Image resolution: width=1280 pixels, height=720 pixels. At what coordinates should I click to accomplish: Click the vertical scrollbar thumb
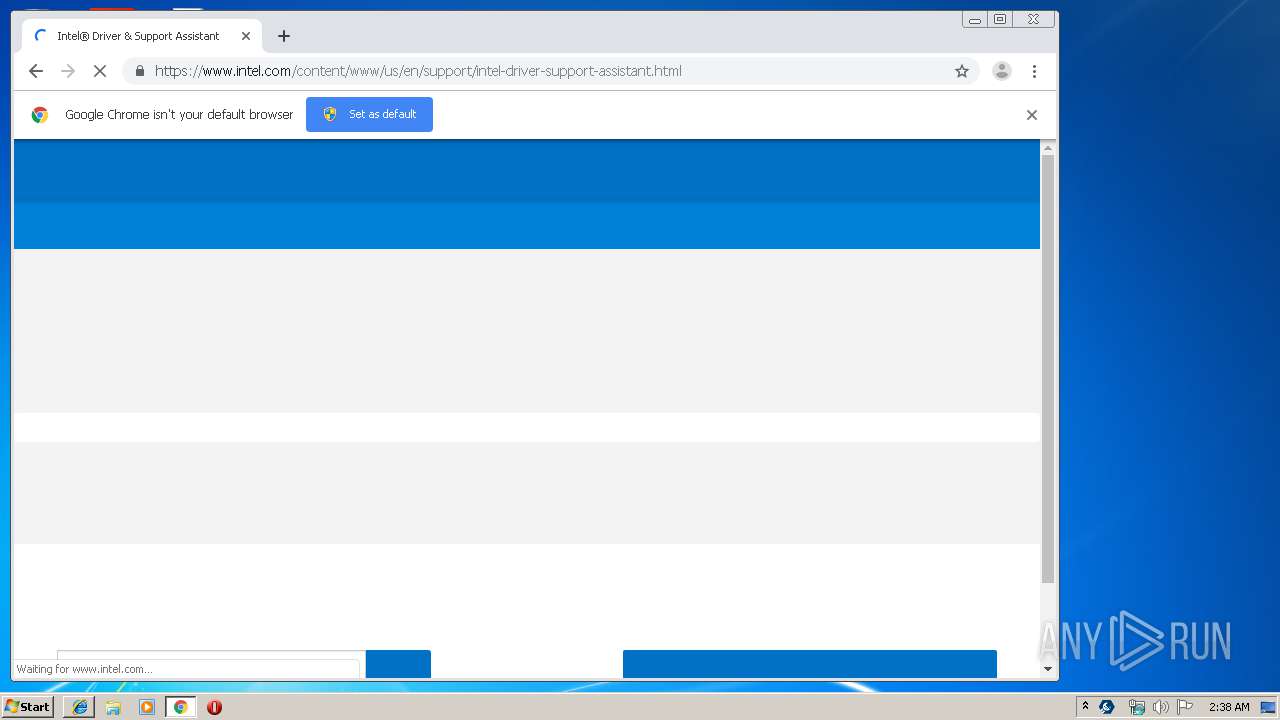coord(1048,369)
